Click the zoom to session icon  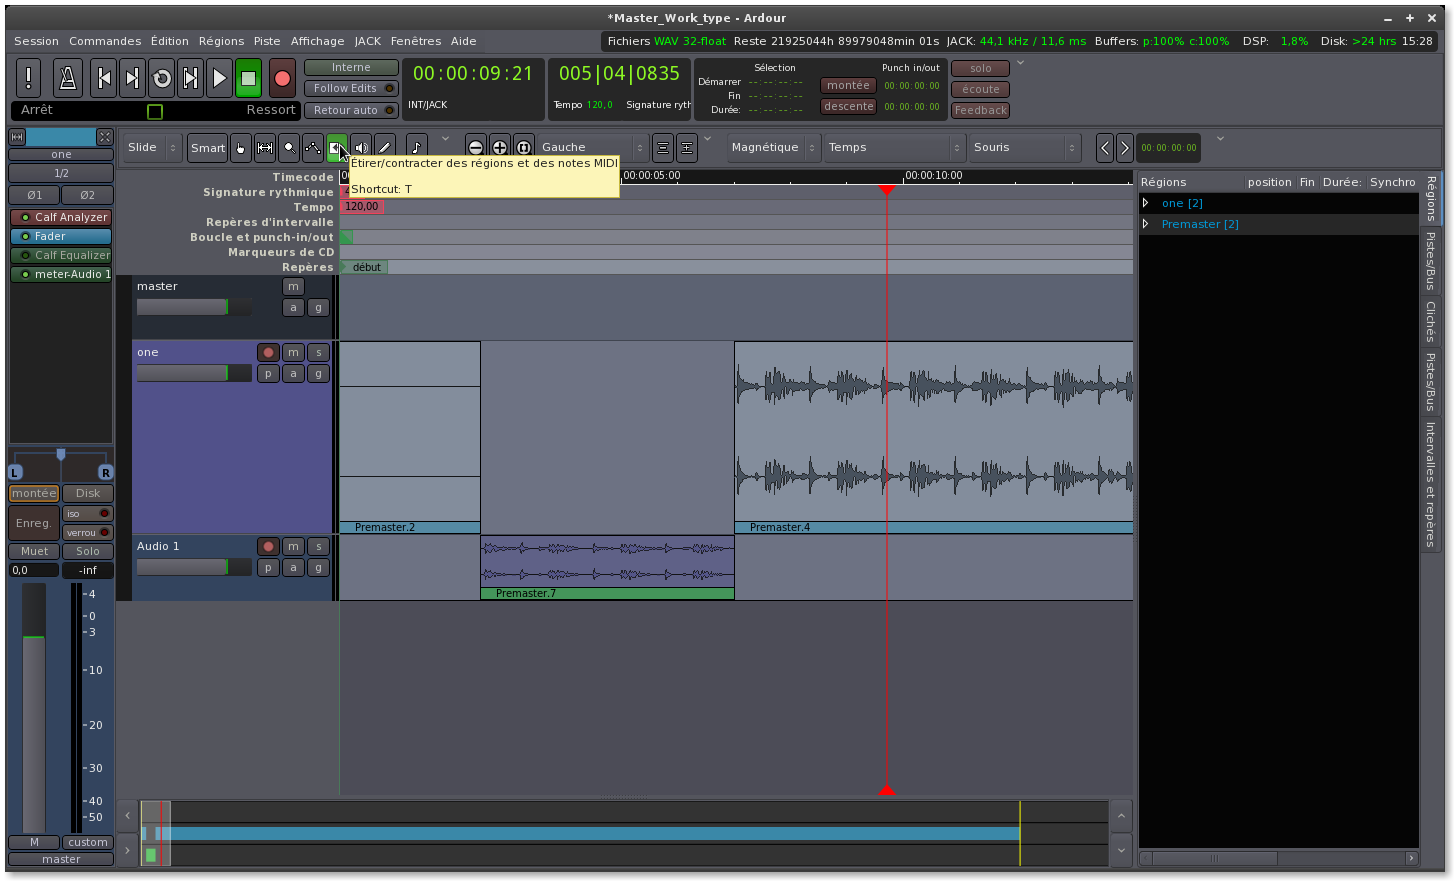pos(524,148)
